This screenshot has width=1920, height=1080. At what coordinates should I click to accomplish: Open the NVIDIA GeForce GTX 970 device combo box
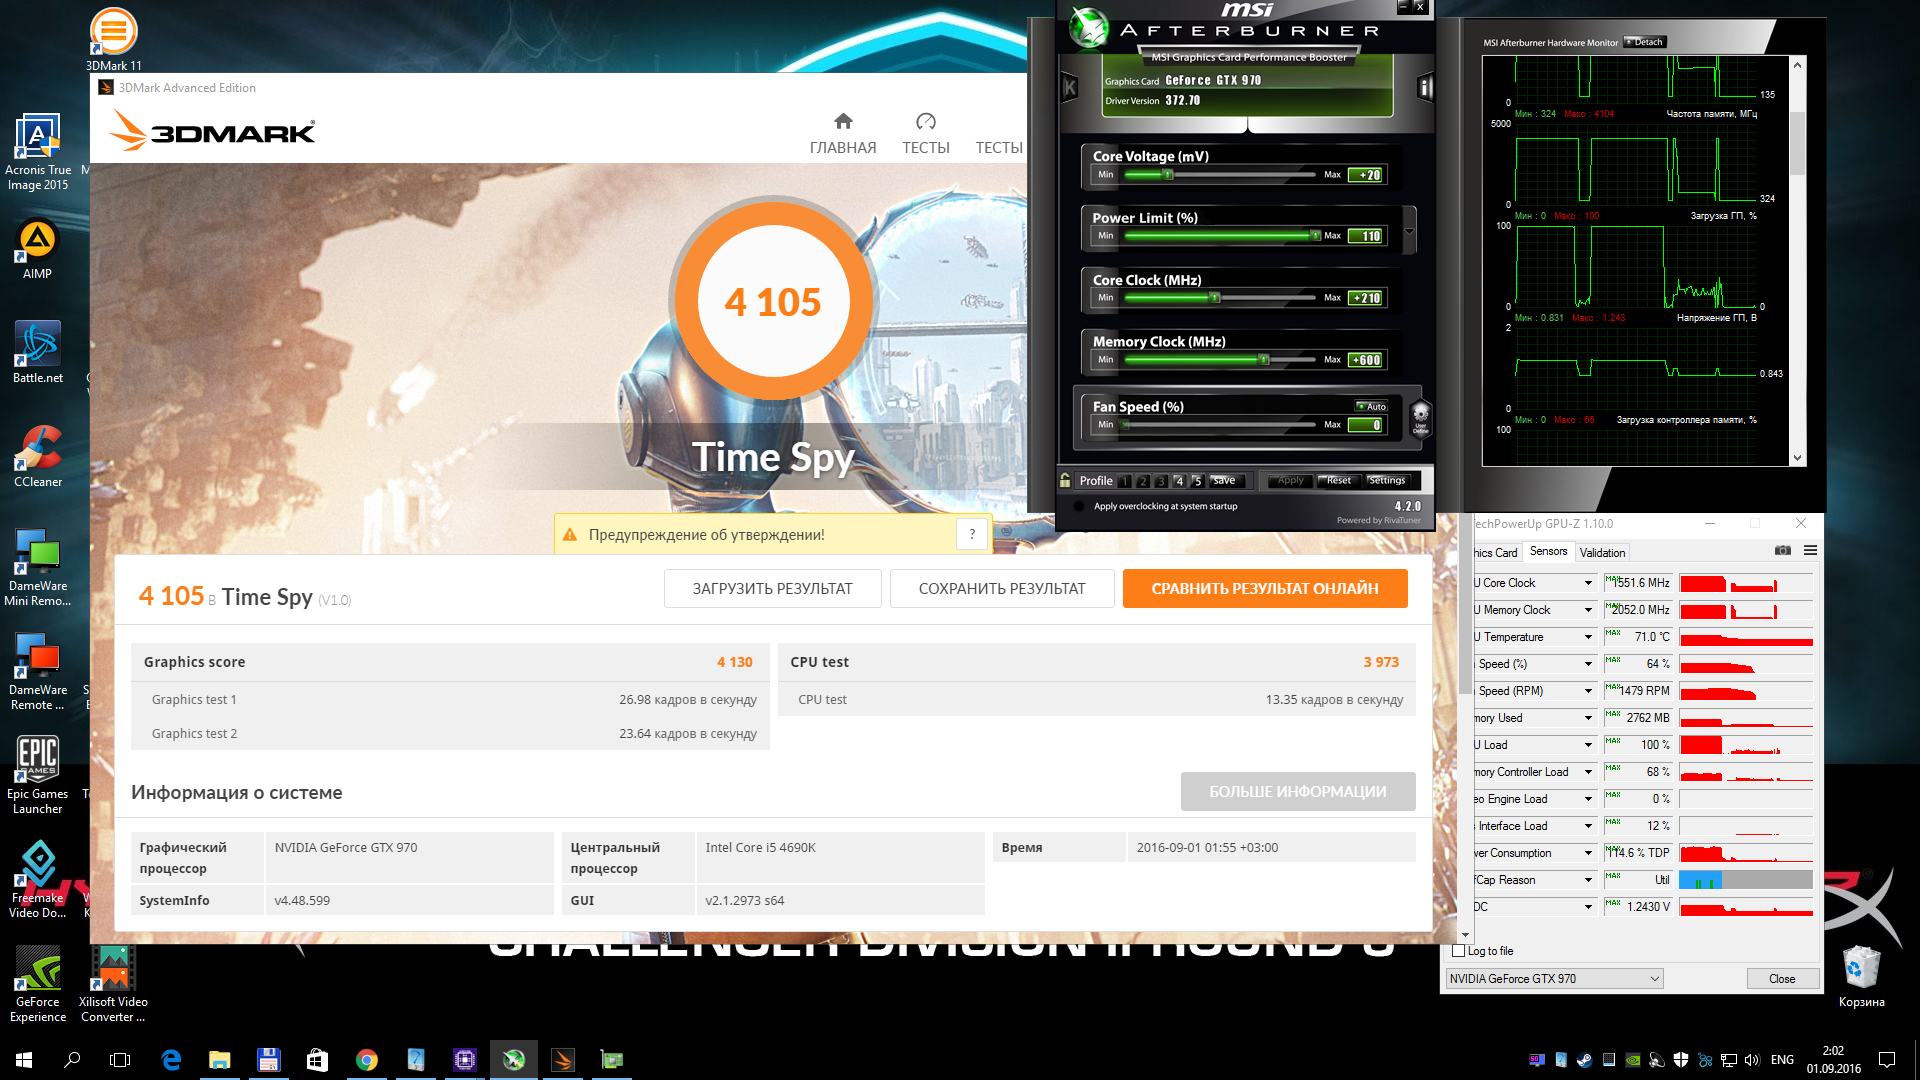(x=1554, y=978)
